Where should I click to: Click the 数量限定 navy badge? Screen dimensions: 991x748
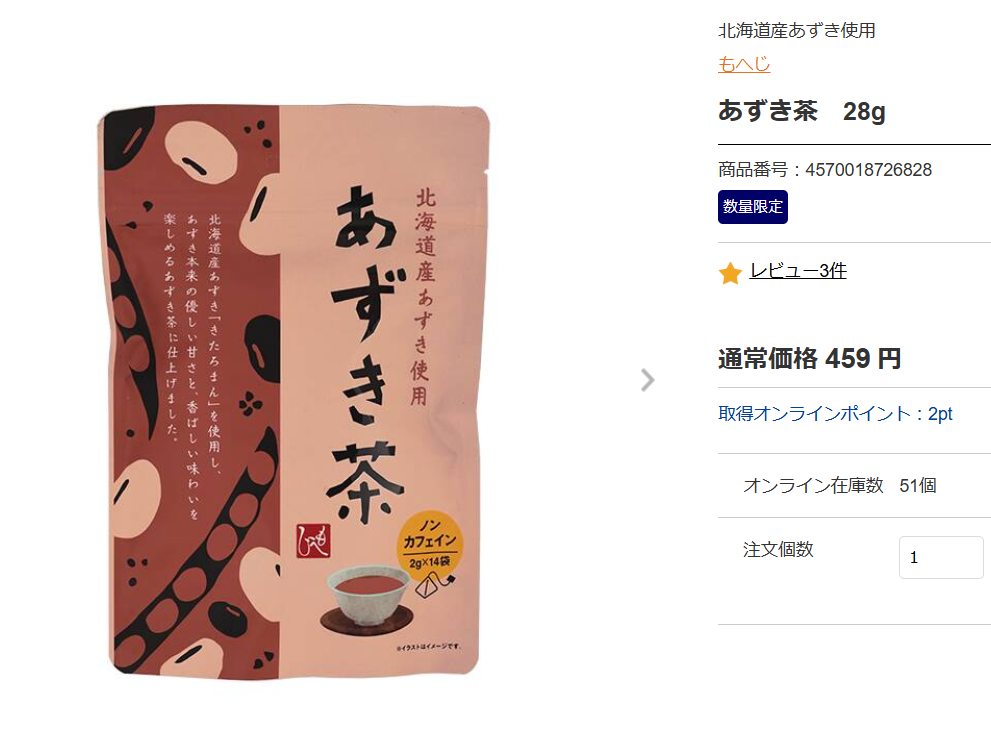coord(753,207)
